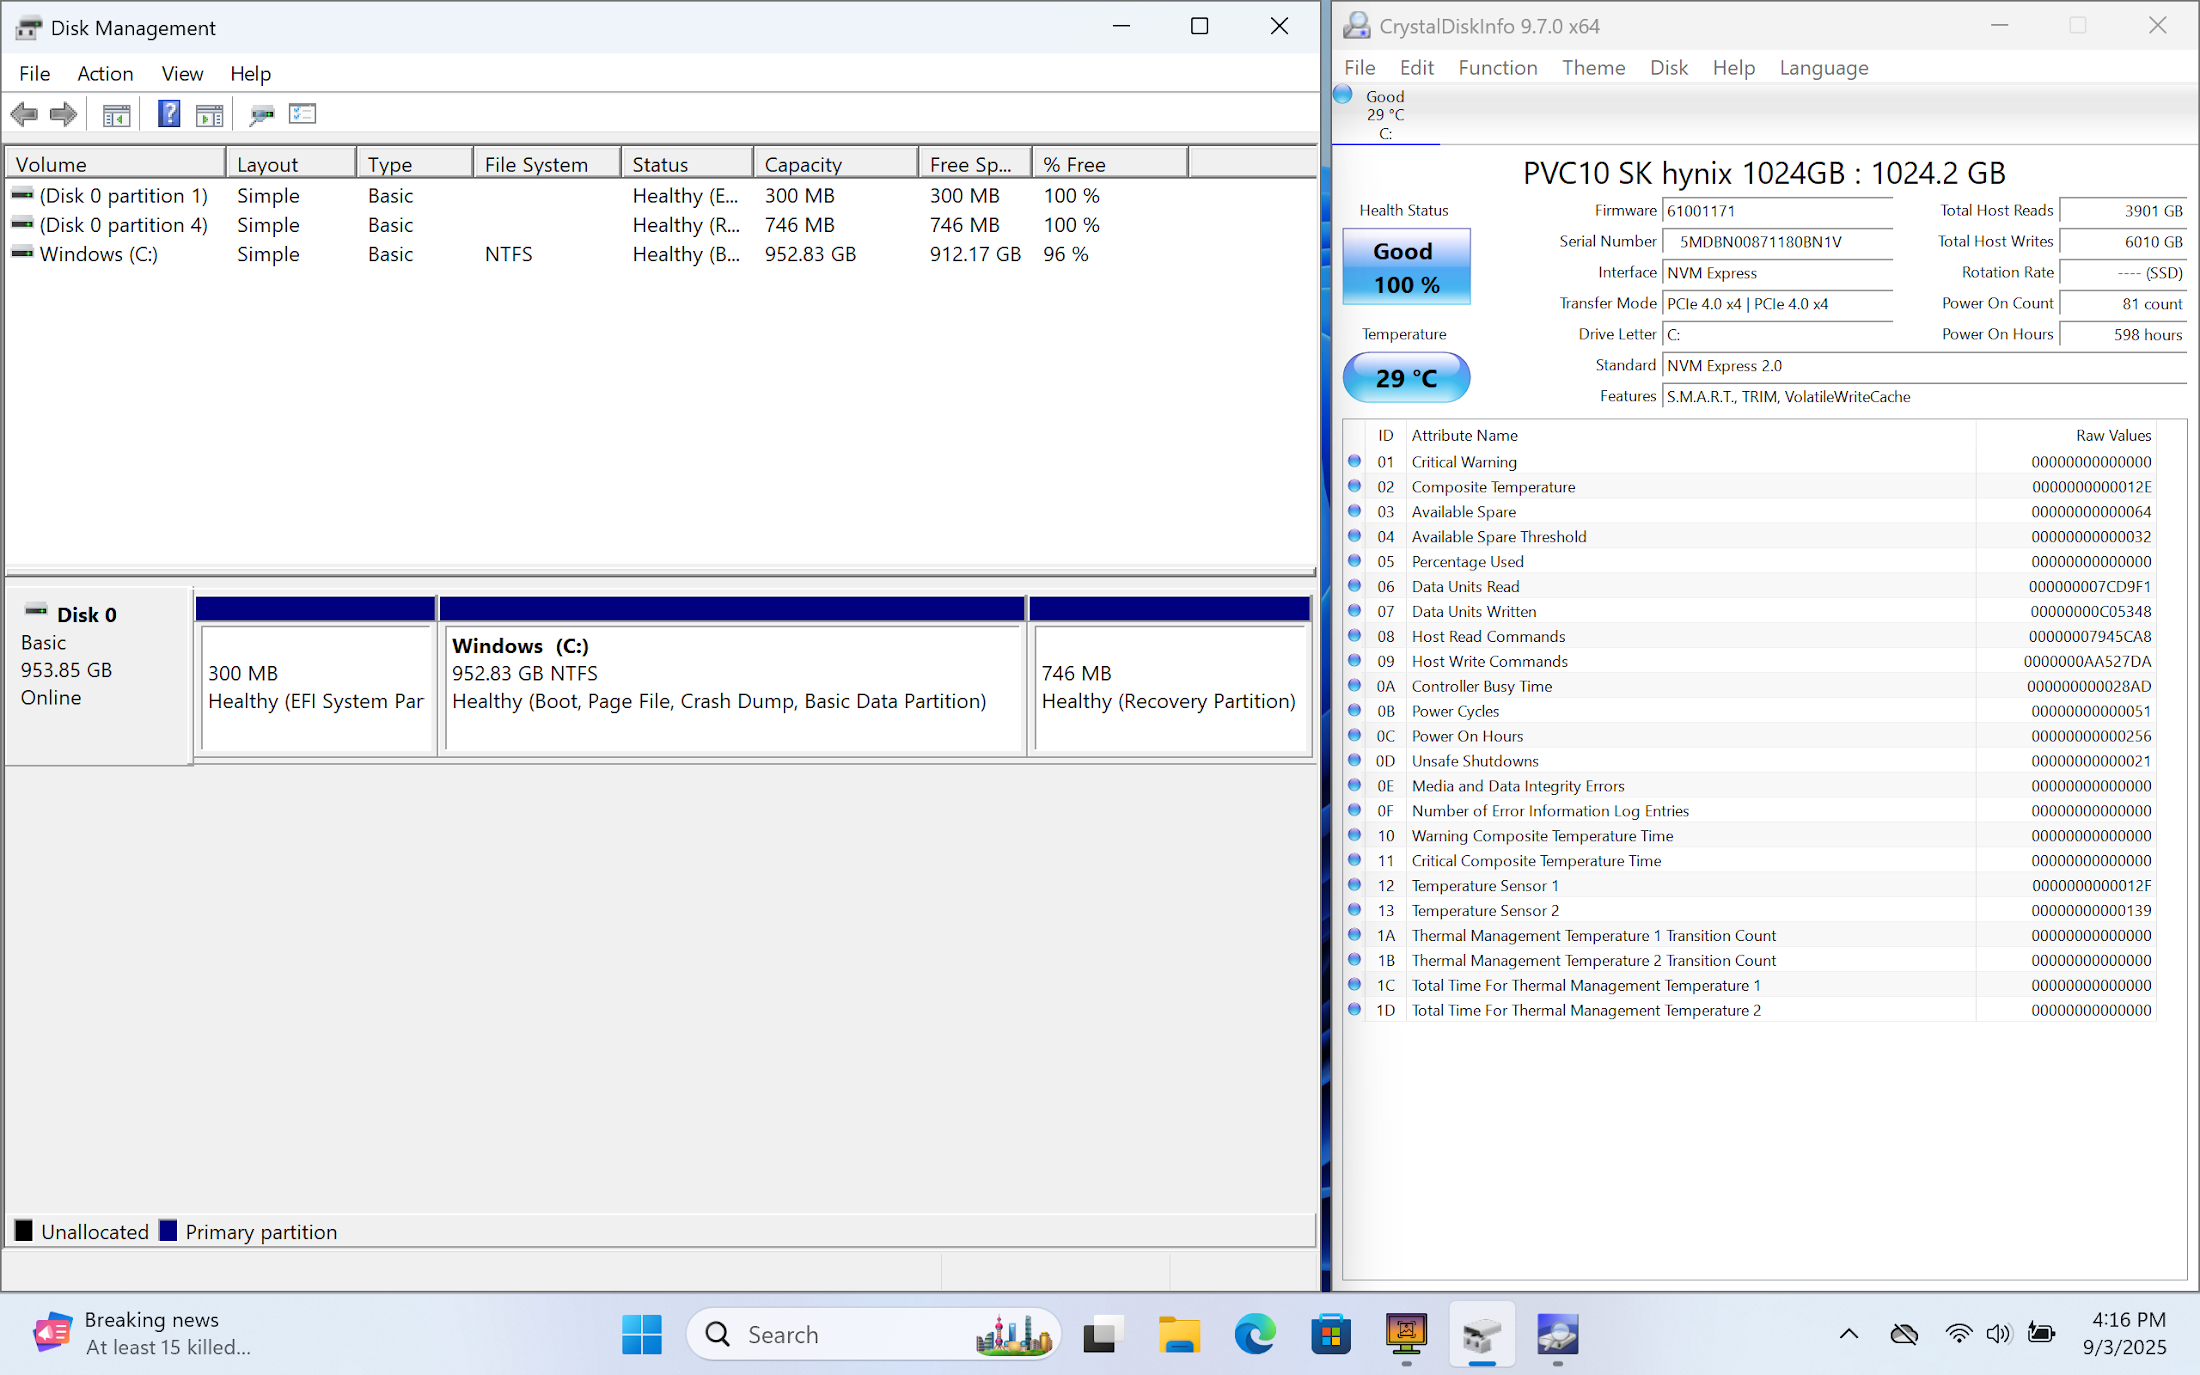Open the File menu in CrystalDiskInfo
Viewport: 2200px width, 1375px height.
tap(1359, 67)
